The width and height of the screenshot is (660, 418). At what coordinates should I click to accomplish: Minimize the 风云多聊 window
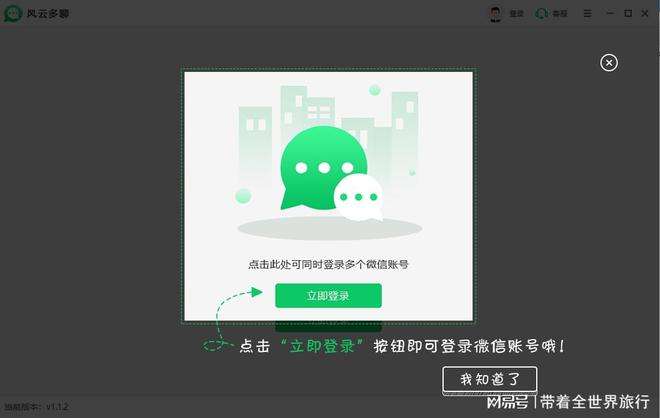pyautogui.click(x=609, y=13)
